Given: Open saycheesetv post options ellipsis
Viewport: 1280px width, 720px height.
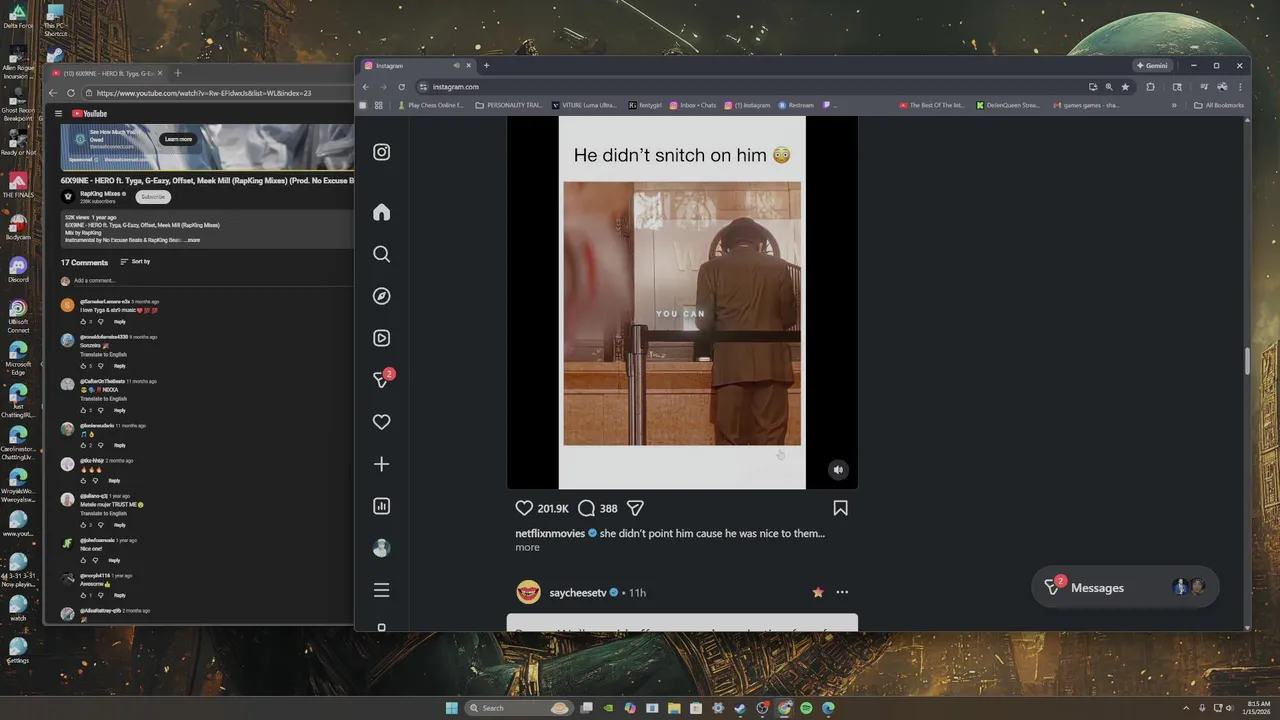Looking at the screenshot, I should pos(842,592).
